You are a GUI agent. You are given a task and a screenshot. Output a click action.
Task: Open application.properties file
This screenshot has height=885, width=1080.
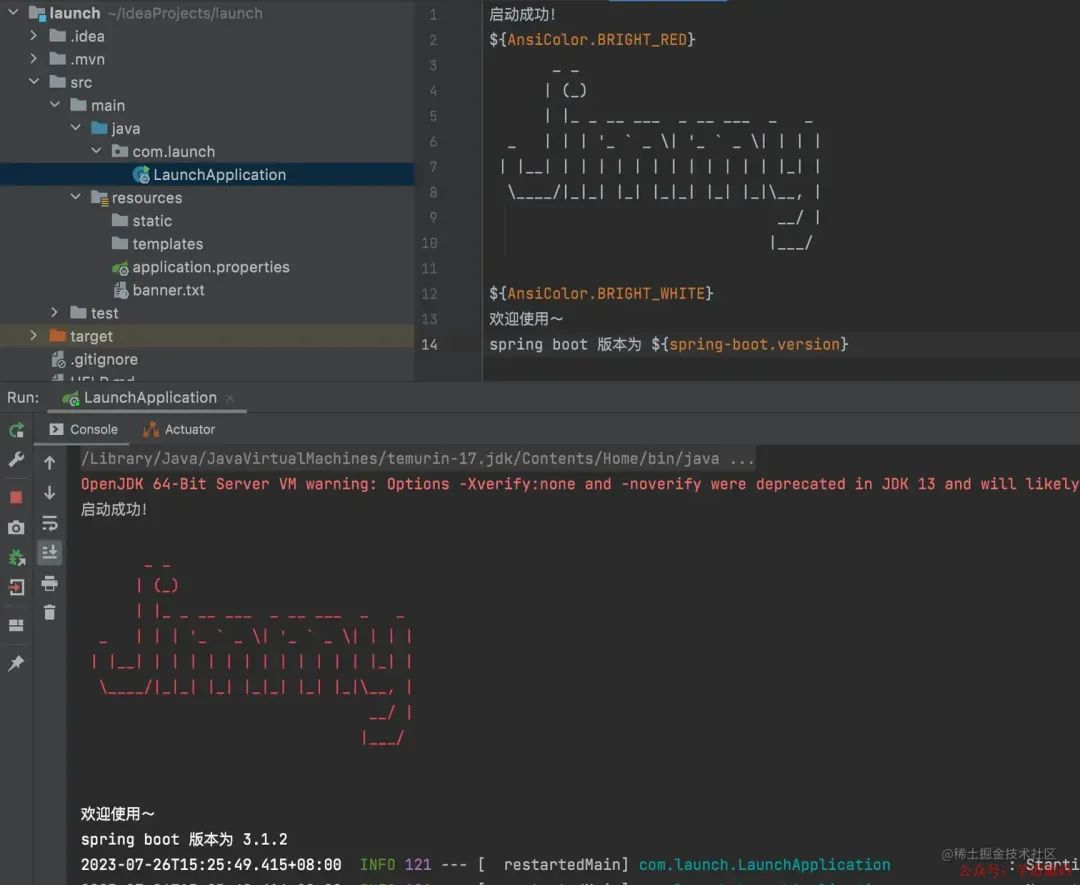click(200, 267)
